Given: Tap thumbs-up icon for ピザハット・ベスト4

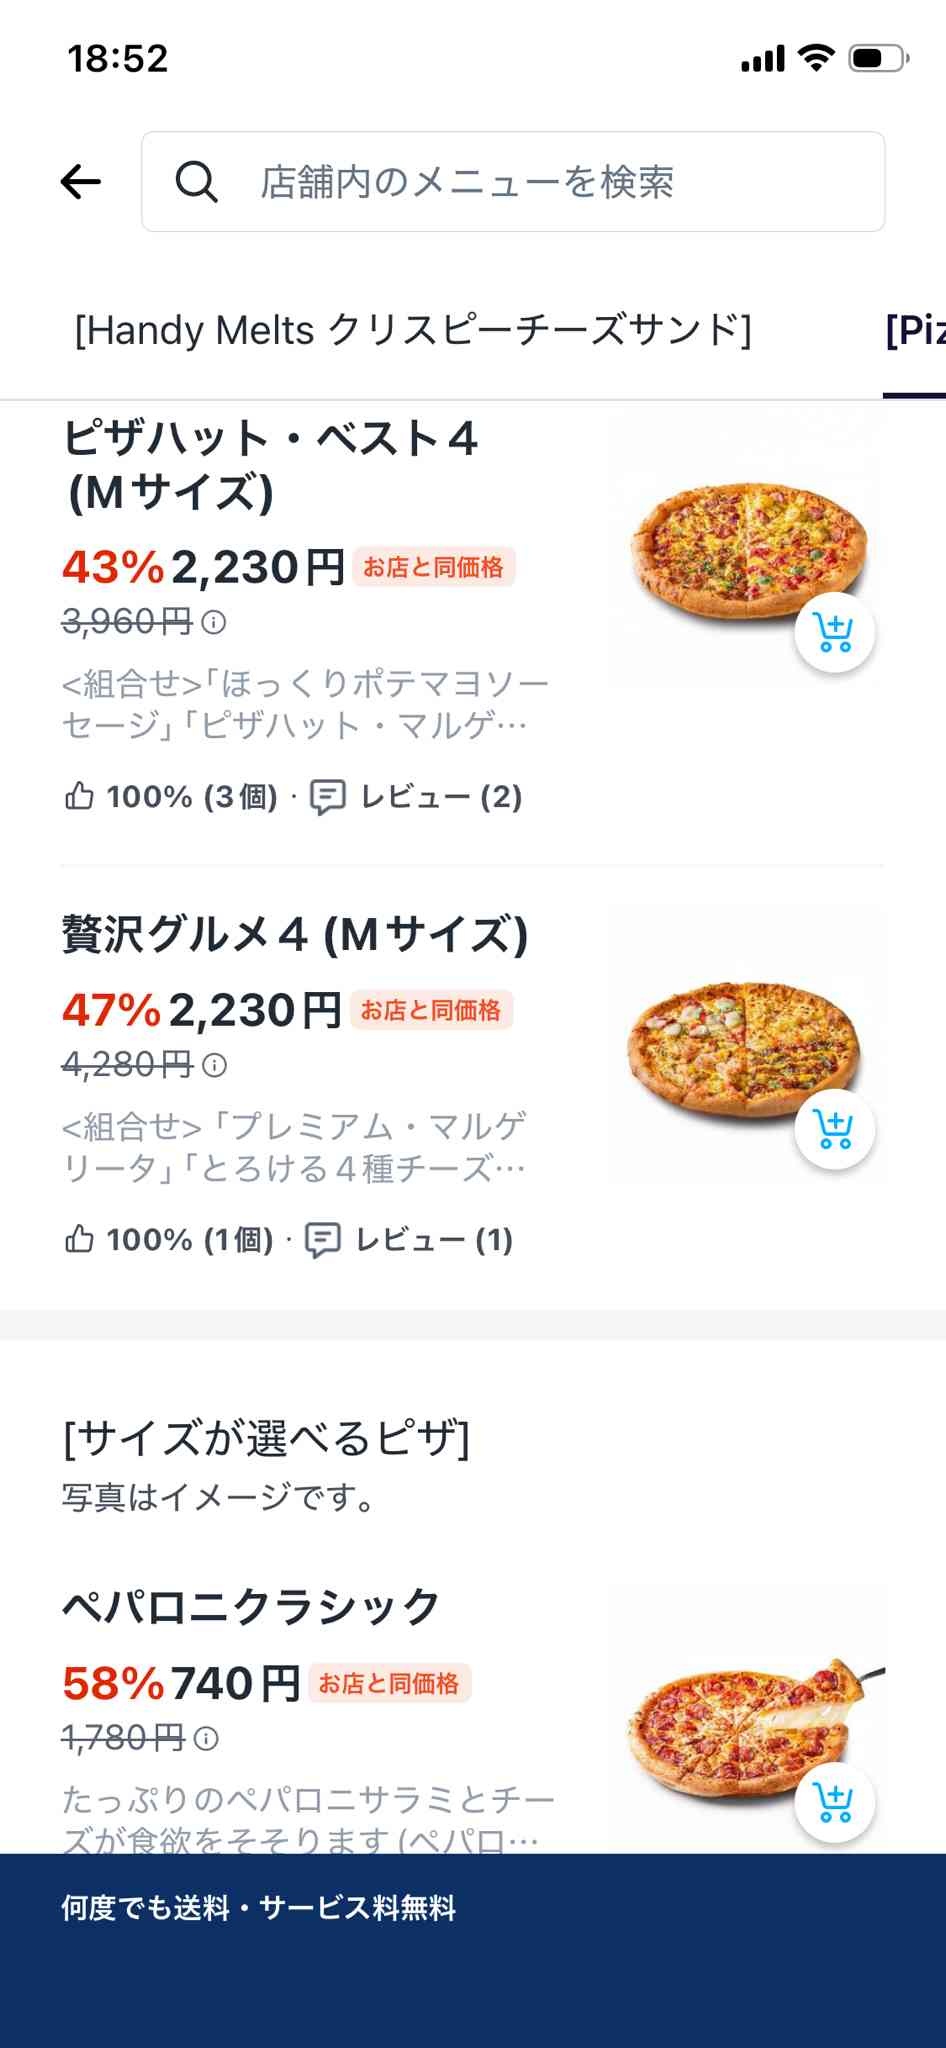Looking at the screenshot, I should [x=79, y=797].
